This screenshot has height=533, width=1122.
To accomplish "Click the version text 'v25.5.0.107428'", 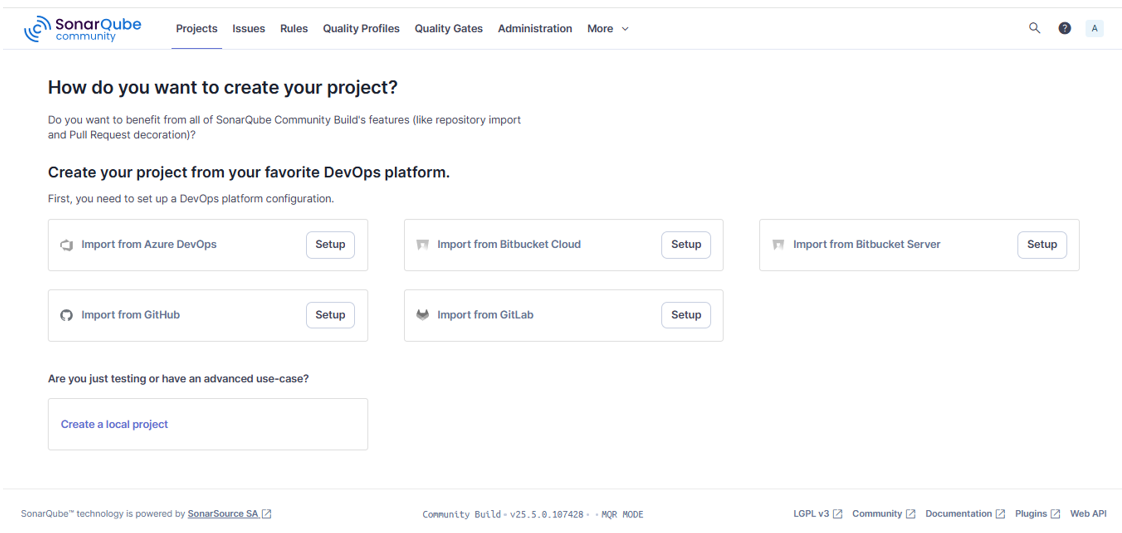I will [547, 514].
